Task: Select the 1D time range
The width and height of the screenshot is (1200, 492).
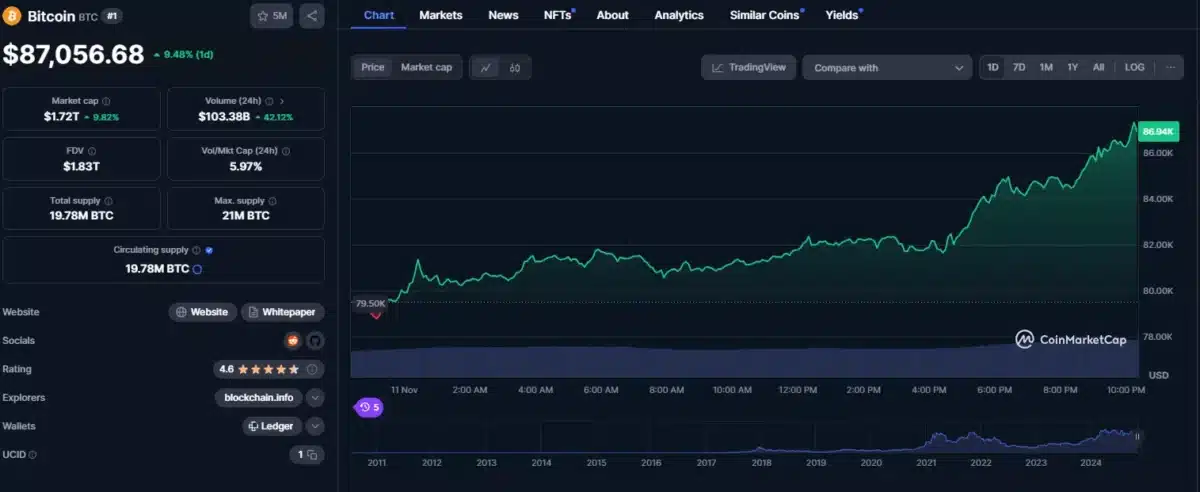Action: click(993, 67)
